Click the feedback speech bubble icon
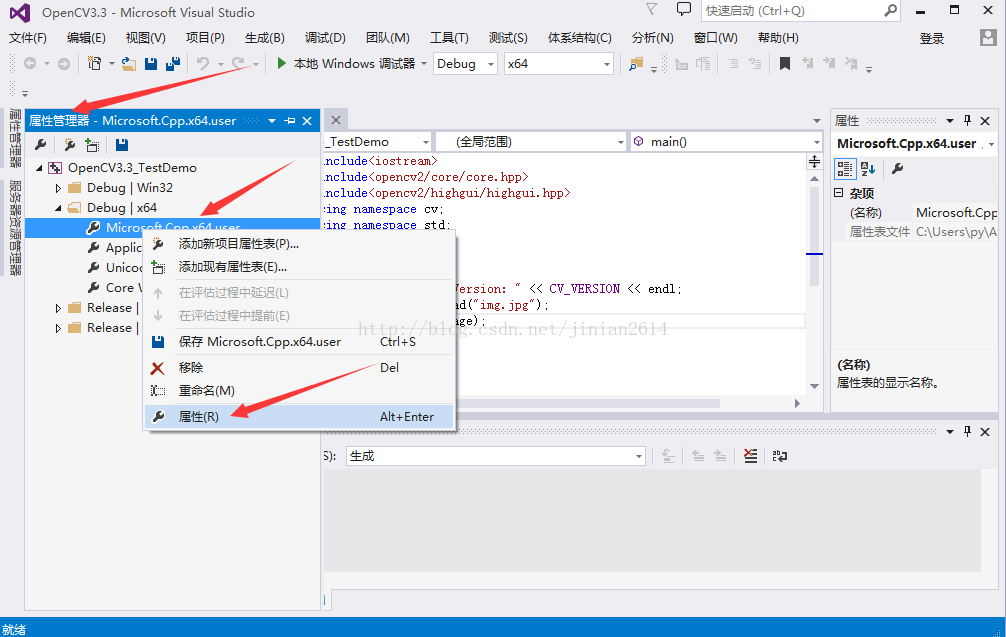This screenshot has width=1006, height=637. click(x=684, y=10)
